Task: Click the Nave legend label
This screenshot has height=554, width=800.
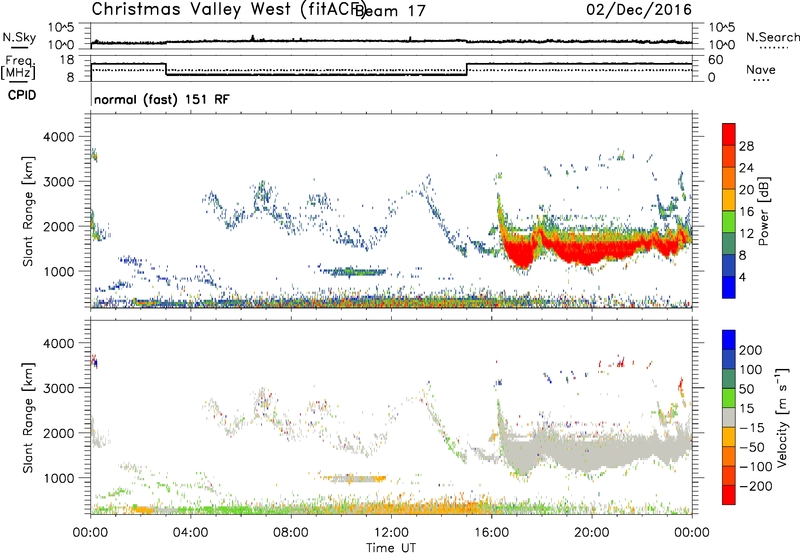Action: point(761,69)
